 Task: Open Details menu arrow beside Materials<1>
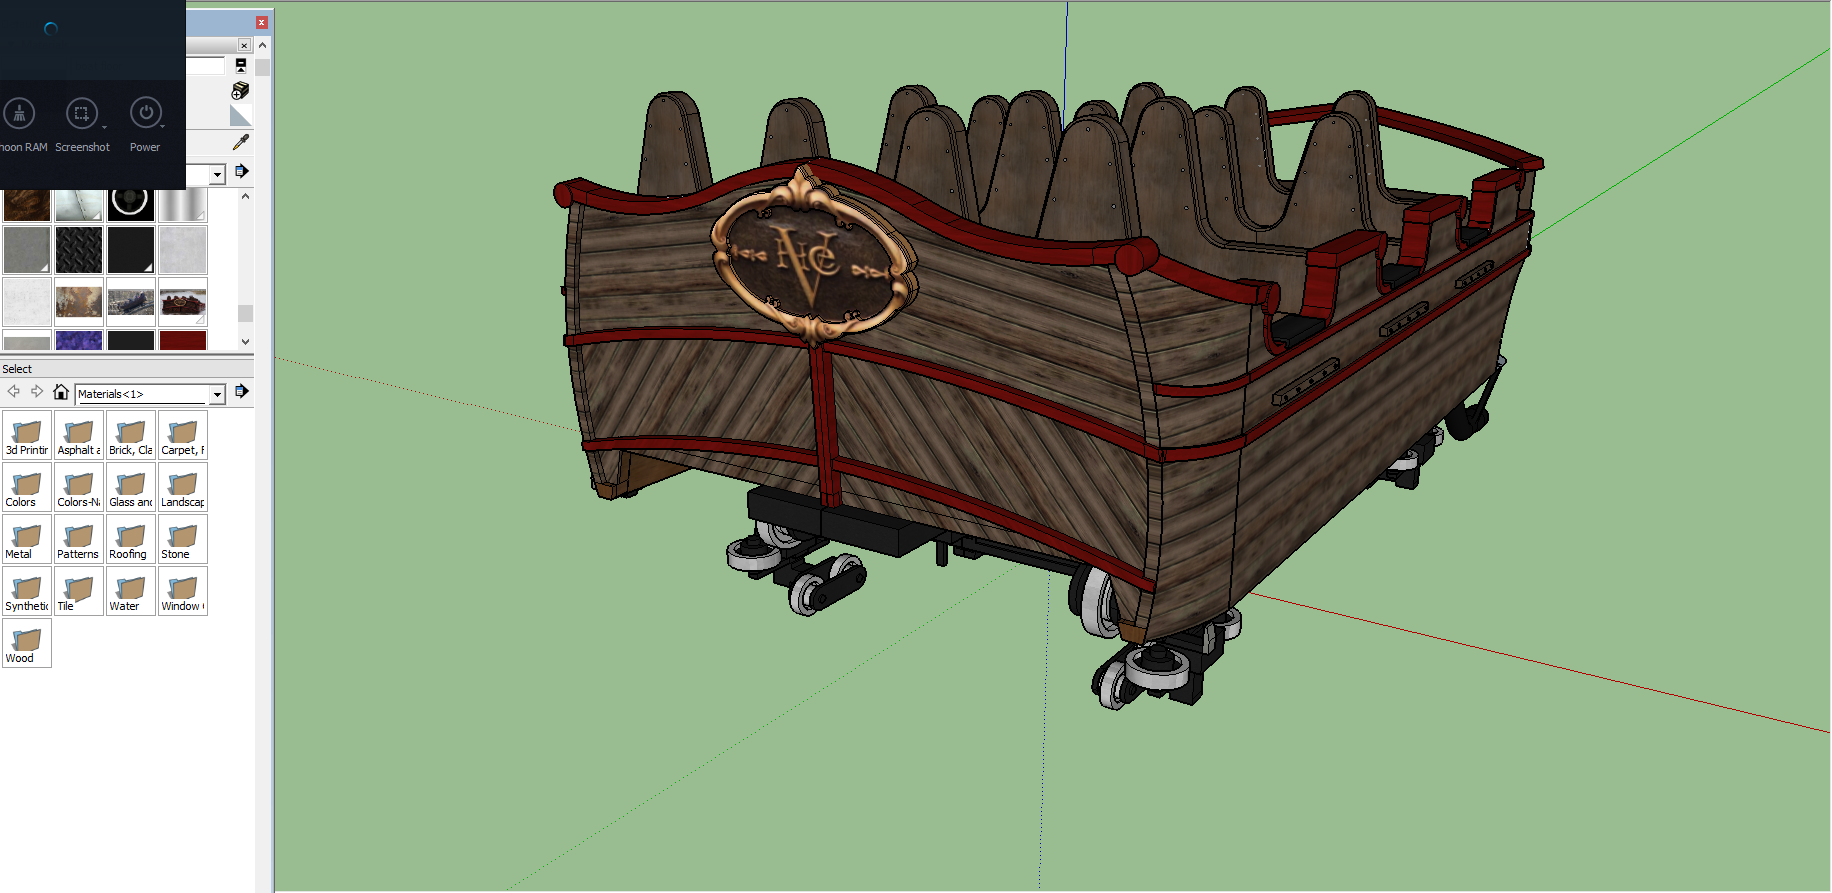(241, 392)
